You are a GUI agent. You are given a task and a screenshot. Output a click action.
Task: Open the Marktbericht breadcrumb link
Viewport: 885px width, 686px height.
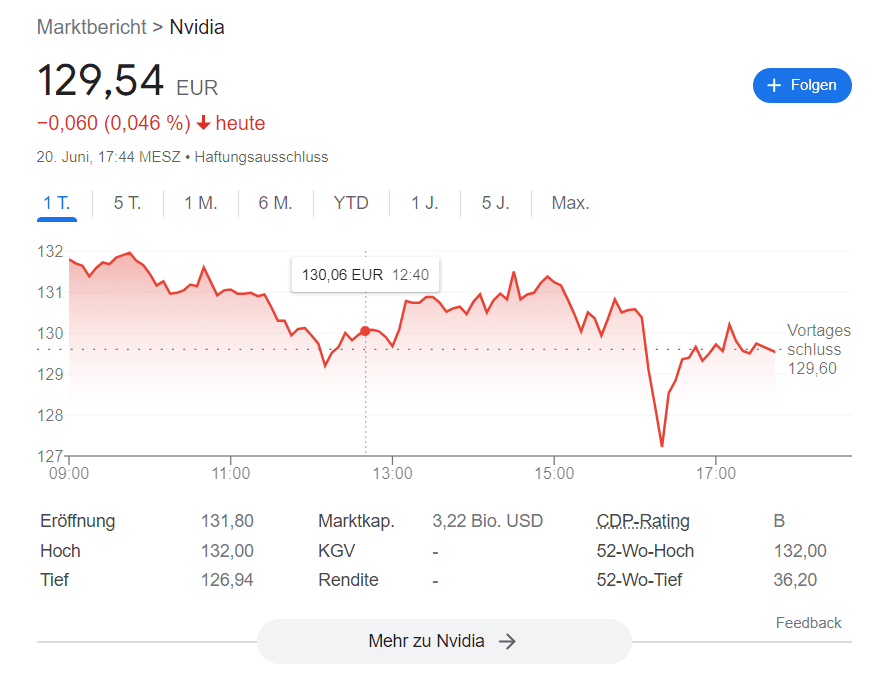(91, 27)
